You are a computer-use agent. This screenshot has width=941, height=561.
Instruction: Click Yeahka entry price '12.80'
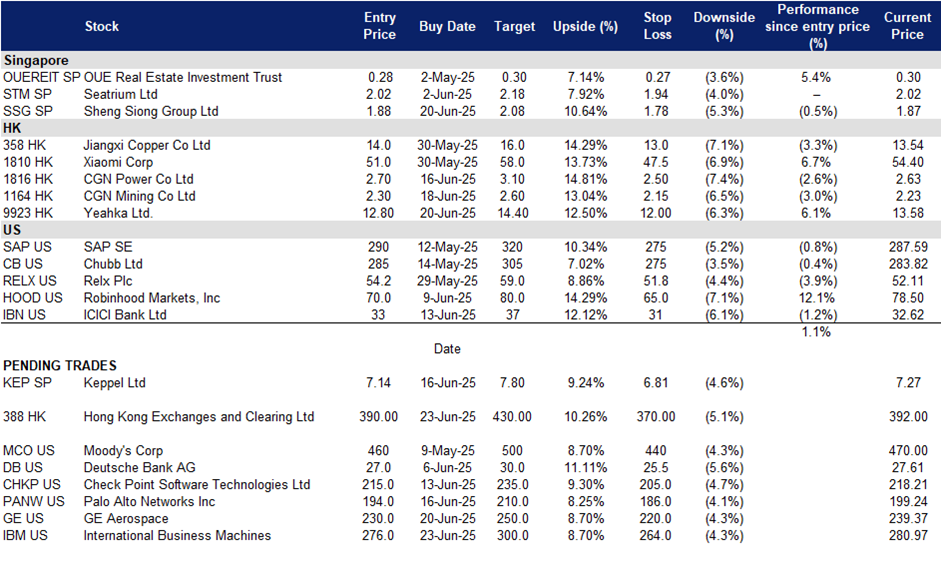[x=379, y=213]
